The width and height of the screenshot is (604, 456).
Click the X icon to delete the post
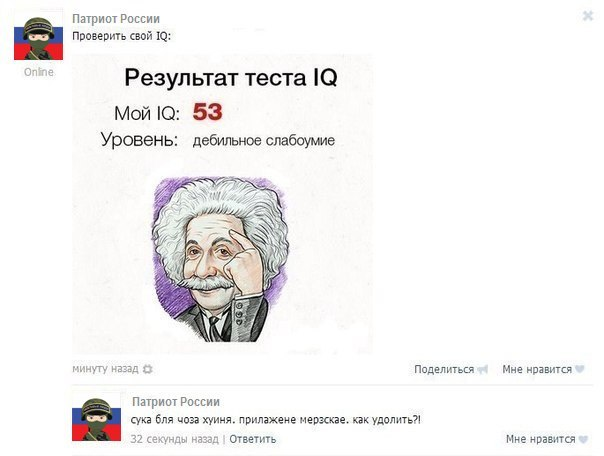(588, 16)
